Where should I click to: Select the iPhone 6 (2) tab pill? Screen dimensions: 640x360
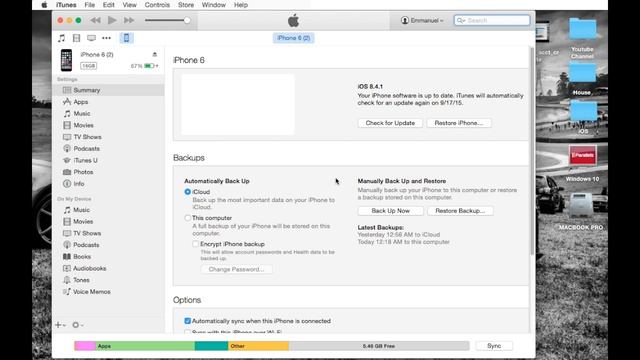(x=293, y=38)
